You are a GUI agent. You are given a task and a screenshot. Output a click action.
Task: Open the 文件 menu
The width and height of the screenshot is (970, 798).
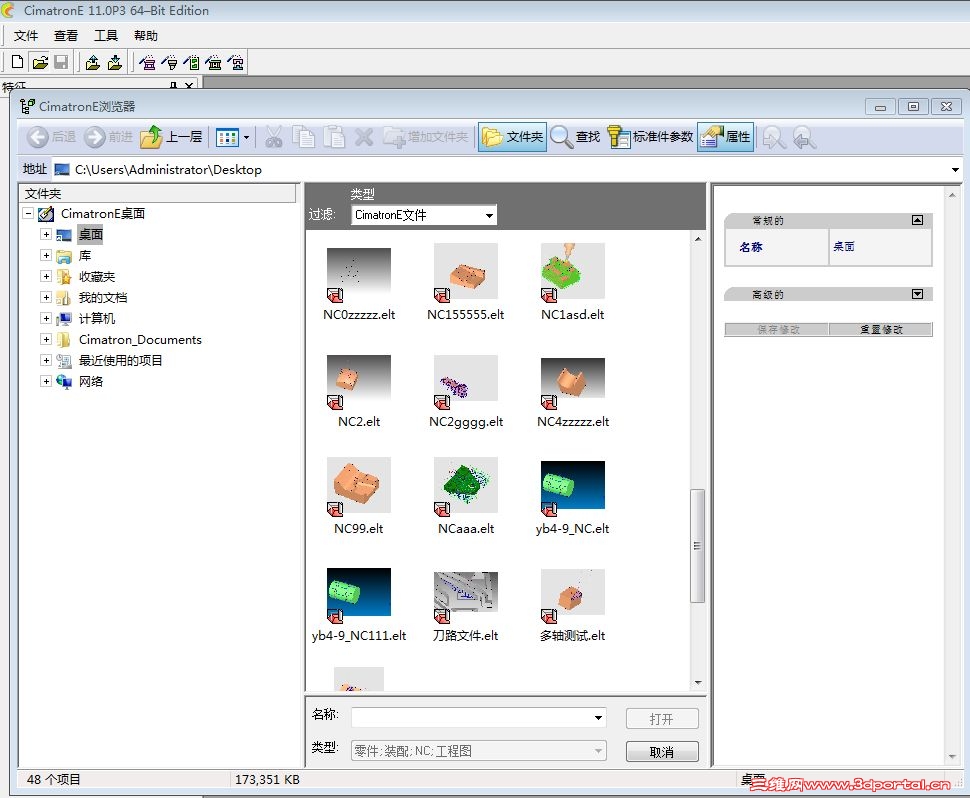click(26, 36)
